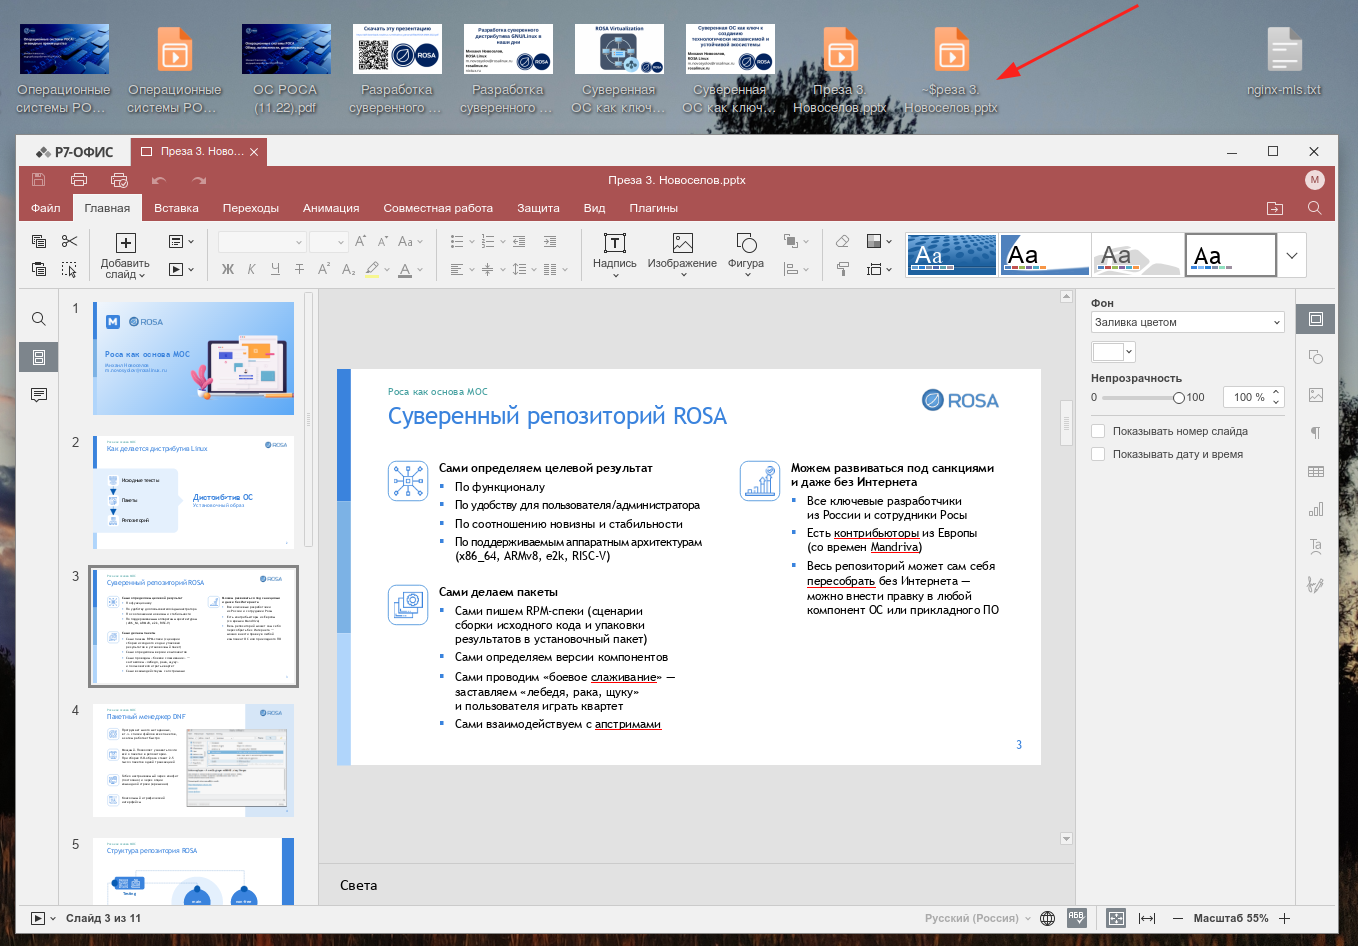Open table settings panel on the right
The width and height of the screenshot is (1358, 946).
1315,471
